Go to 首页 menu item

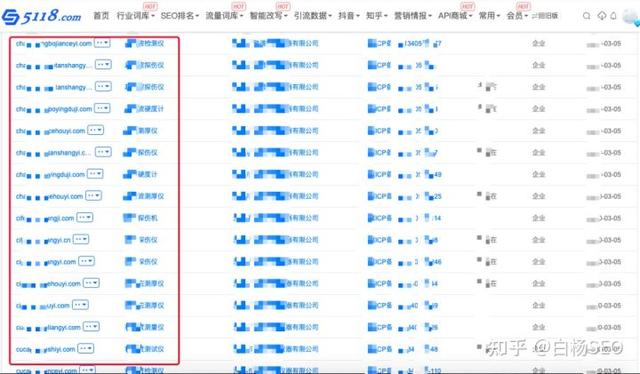tap(101, 16)
